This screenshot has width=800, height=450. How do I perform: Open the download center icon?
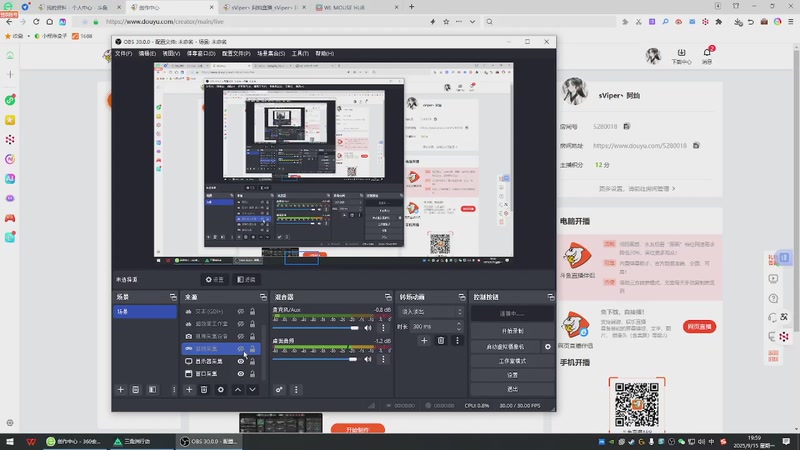682,55
